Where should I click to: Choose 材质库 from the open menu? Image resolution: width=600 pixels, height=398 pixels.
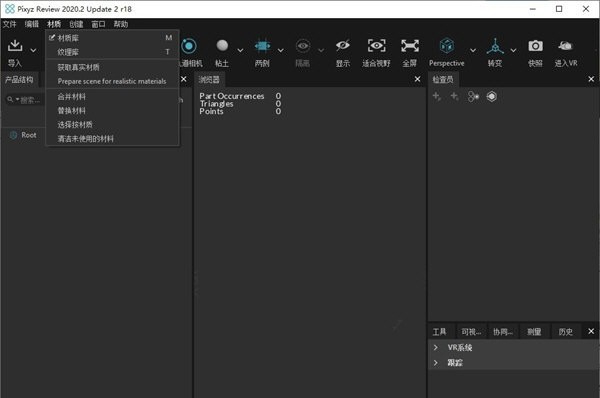[112, 38]
